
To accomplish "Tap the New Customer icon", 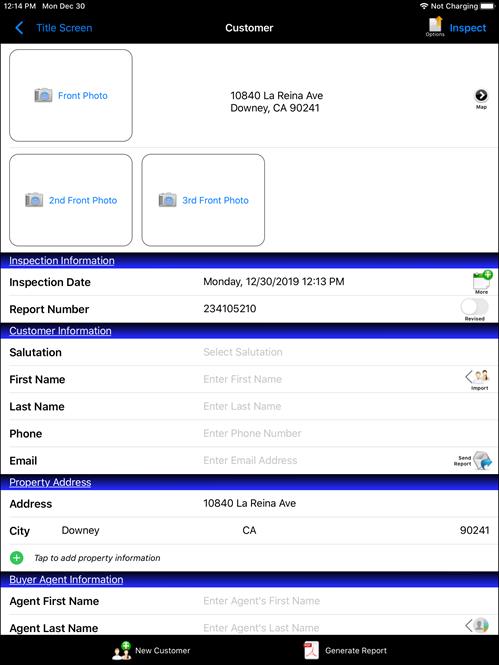I will [122, 651].
